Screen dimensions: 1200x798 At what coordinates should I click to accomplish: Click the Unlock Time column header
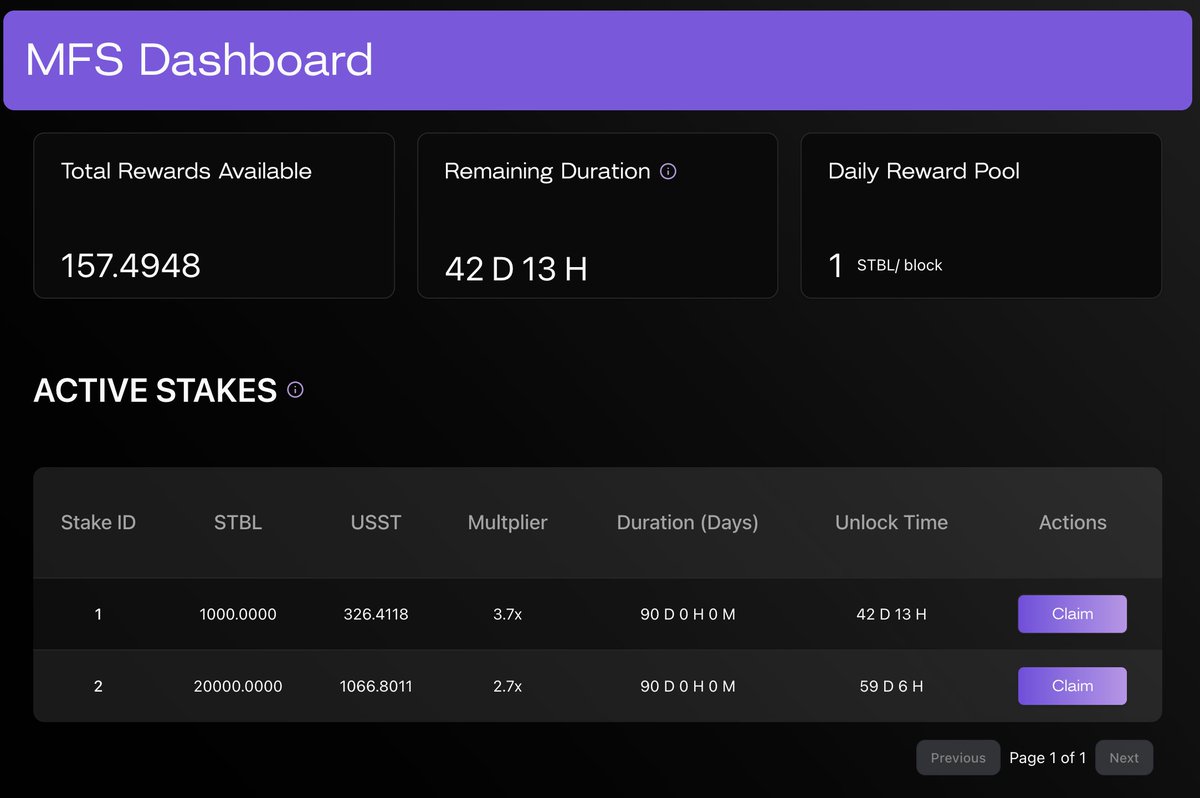[x=891, y=522]
